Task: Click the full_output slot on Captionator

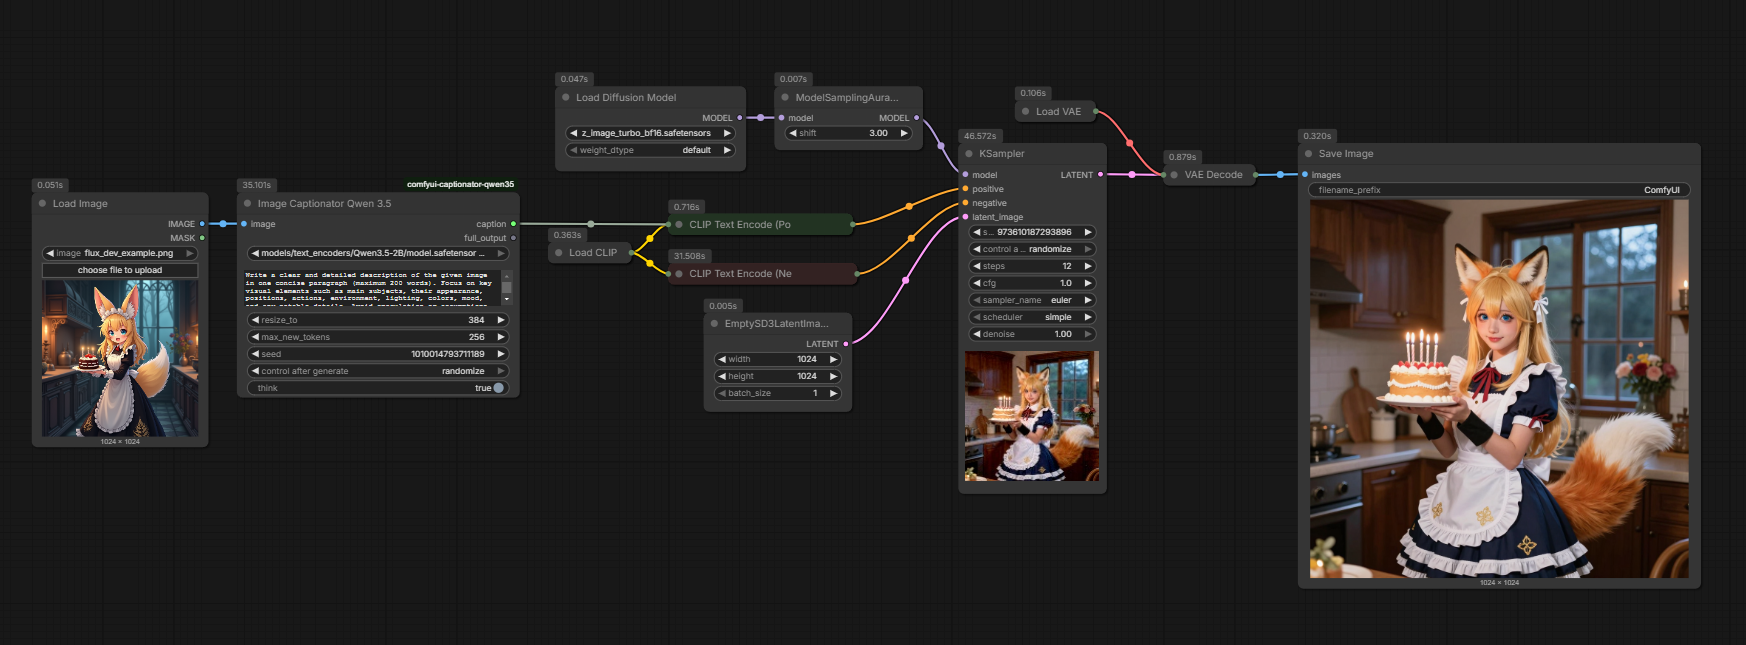Action: (x=513, y=238)
